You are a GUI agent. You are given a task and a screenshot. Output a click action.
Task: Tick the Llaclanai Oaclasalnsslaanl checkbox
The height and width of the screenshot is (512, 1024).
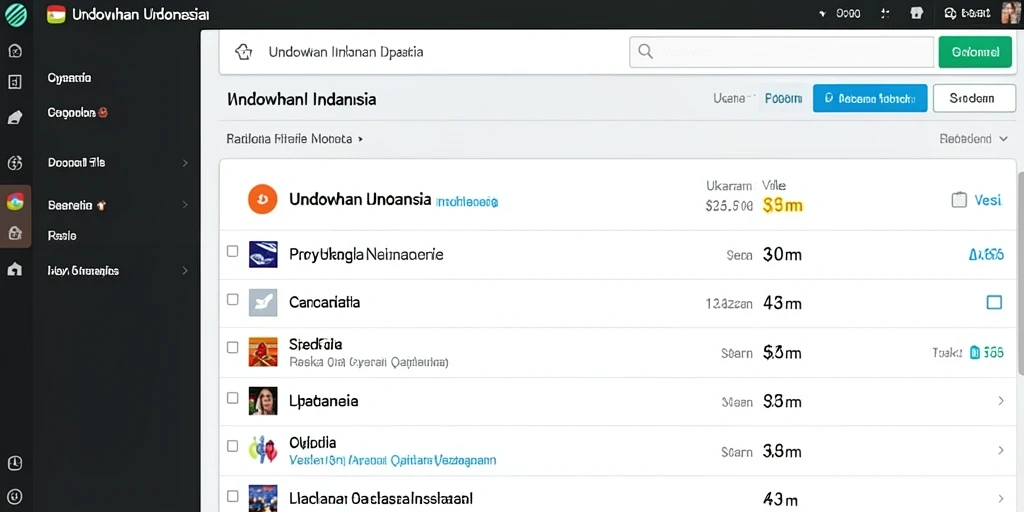coord(232,496)
